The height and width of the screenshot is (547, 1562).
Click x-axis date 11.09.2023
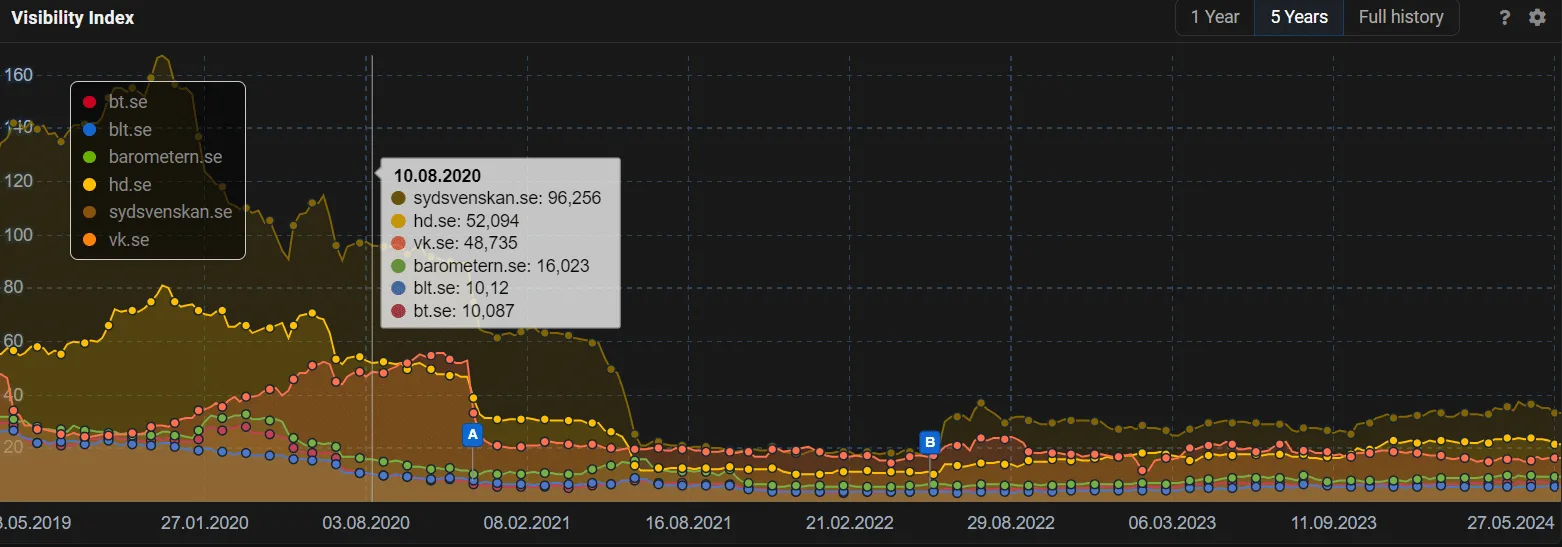point(1333,523)
